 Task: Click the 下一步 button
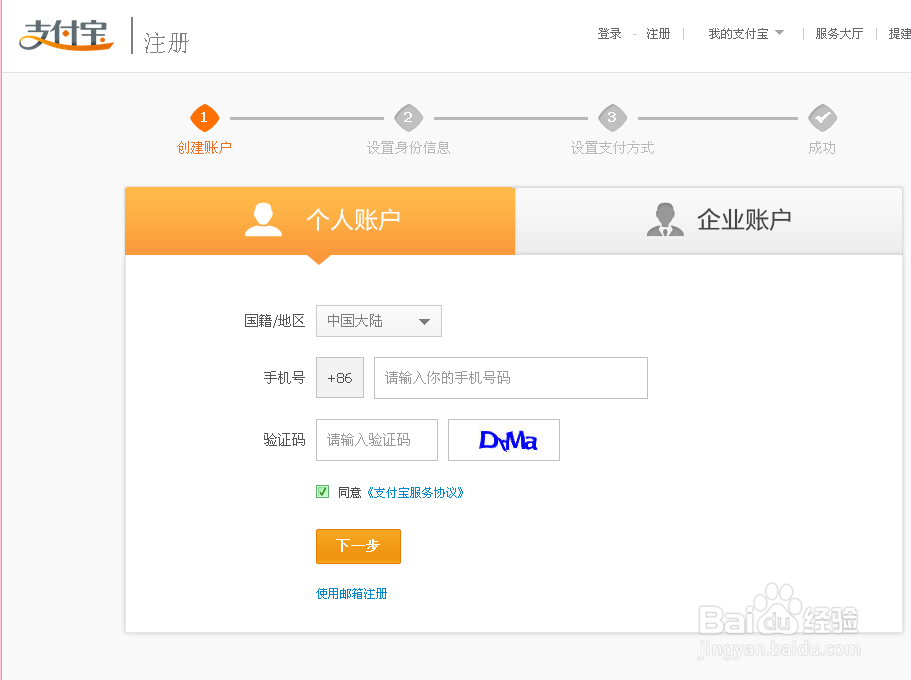(x=358, y=546)
